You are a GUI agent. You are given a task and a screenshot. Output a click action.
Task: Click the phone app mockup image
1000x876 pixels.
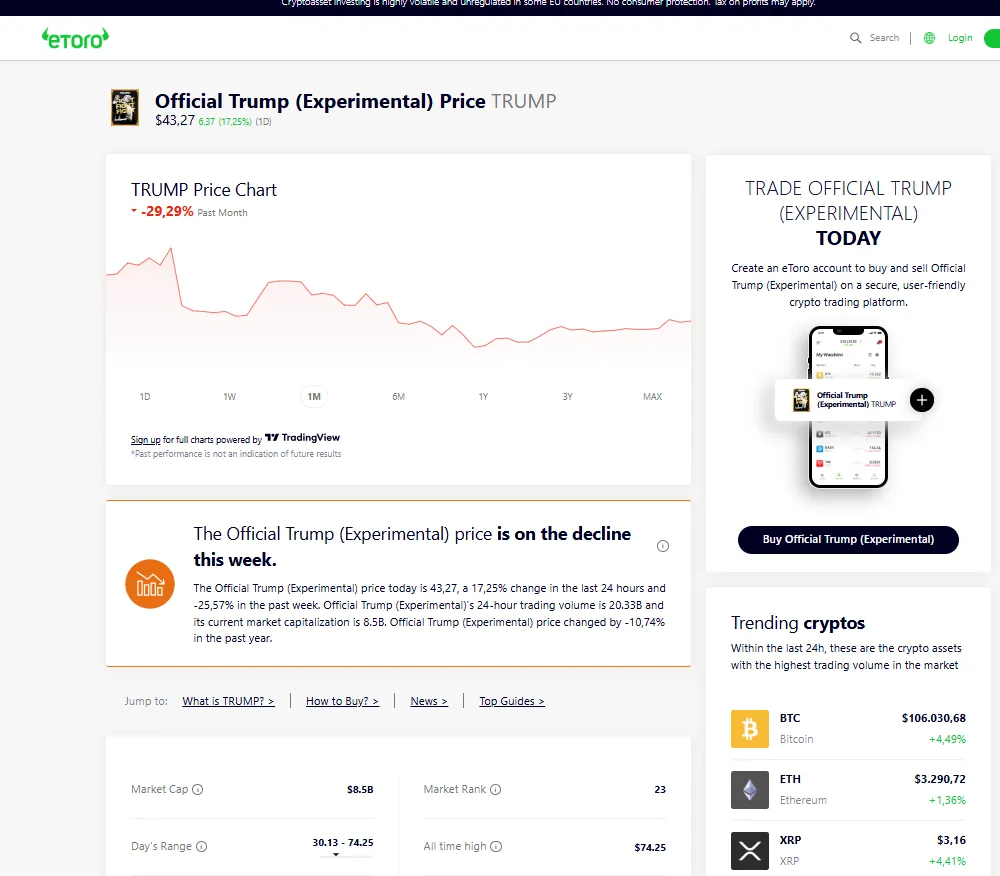848,407
